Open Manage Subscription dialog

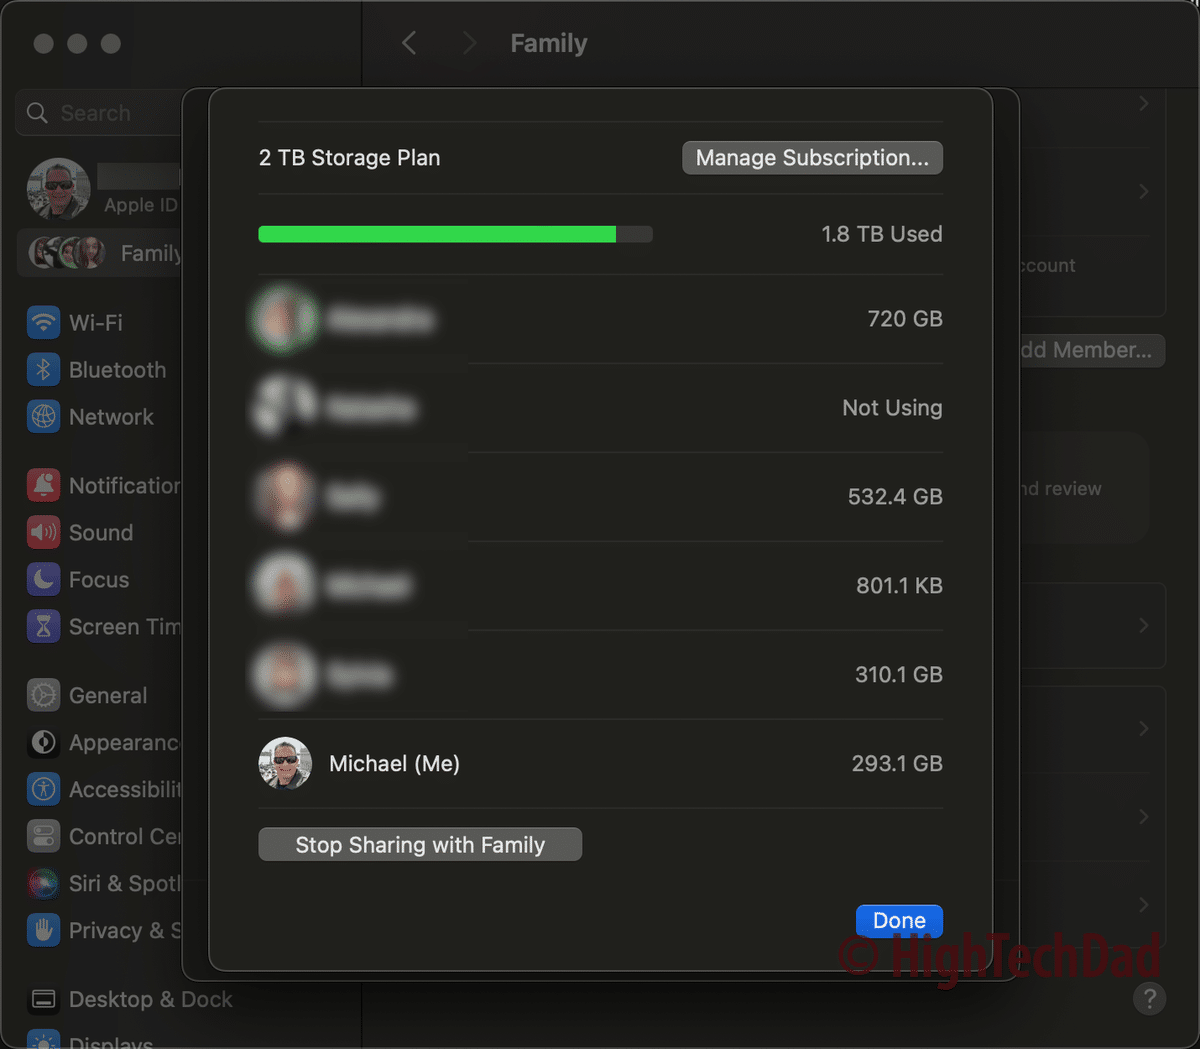[x=811, y=157]
